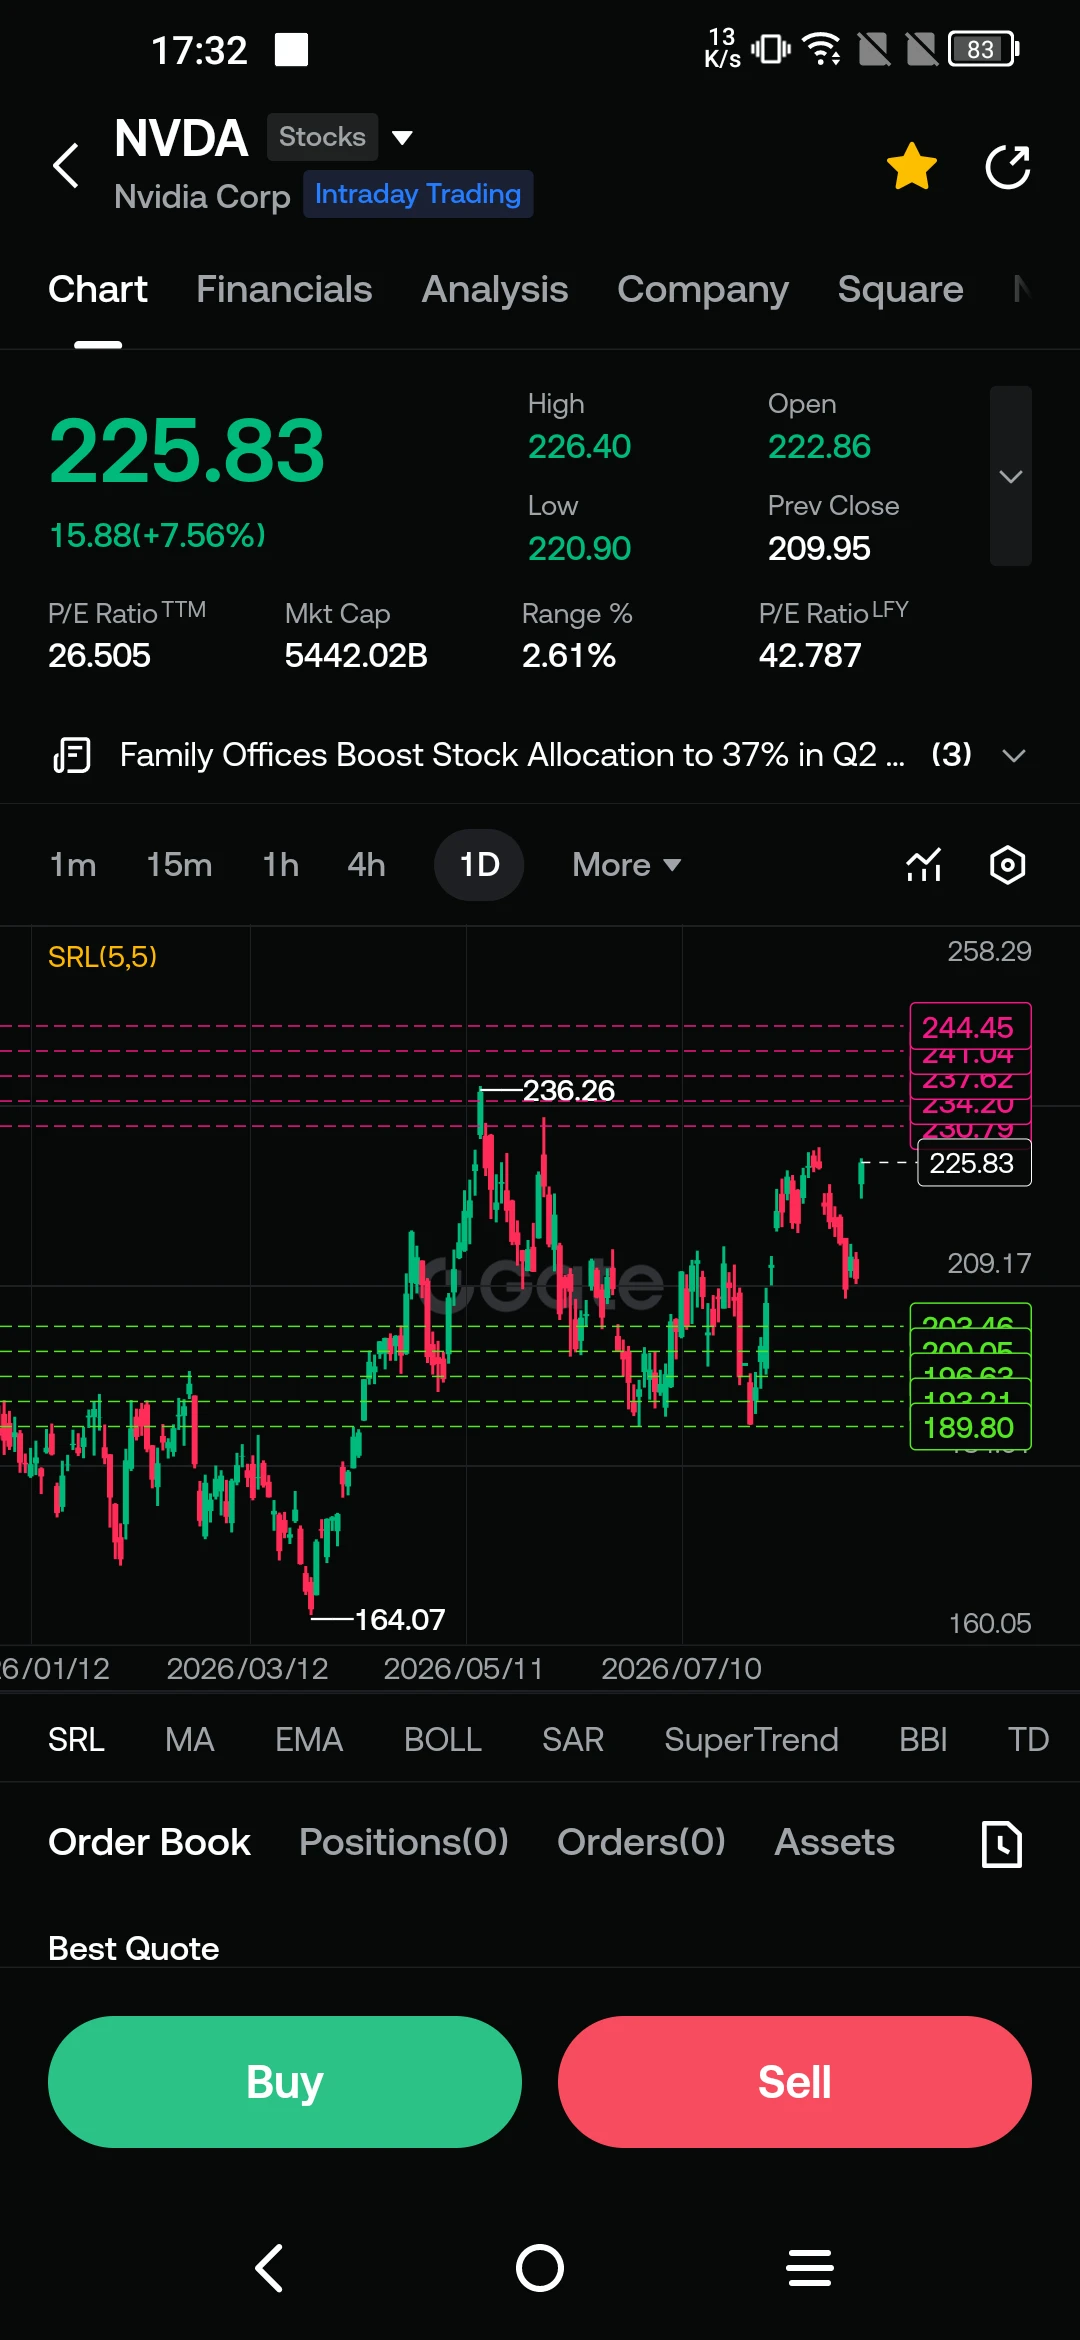Tap the 236.26 high price label

coord(569,1090)
